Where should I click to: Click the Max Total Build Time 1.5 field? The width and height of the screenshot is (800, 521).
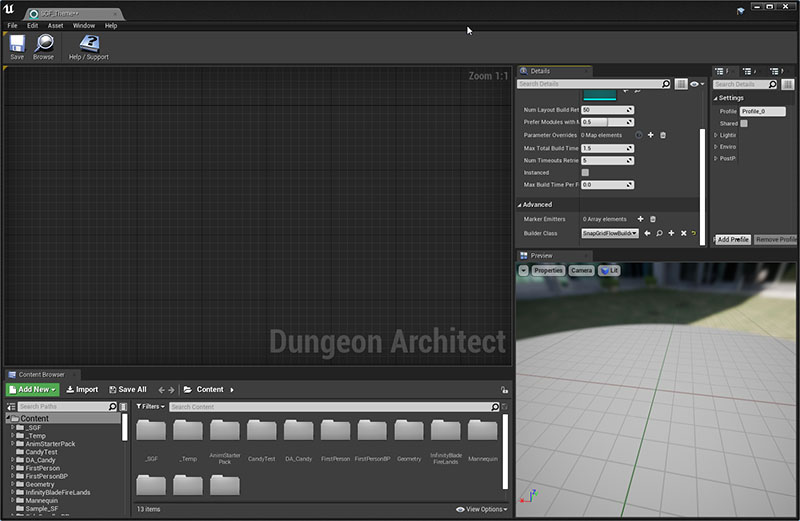coord(608,148)
